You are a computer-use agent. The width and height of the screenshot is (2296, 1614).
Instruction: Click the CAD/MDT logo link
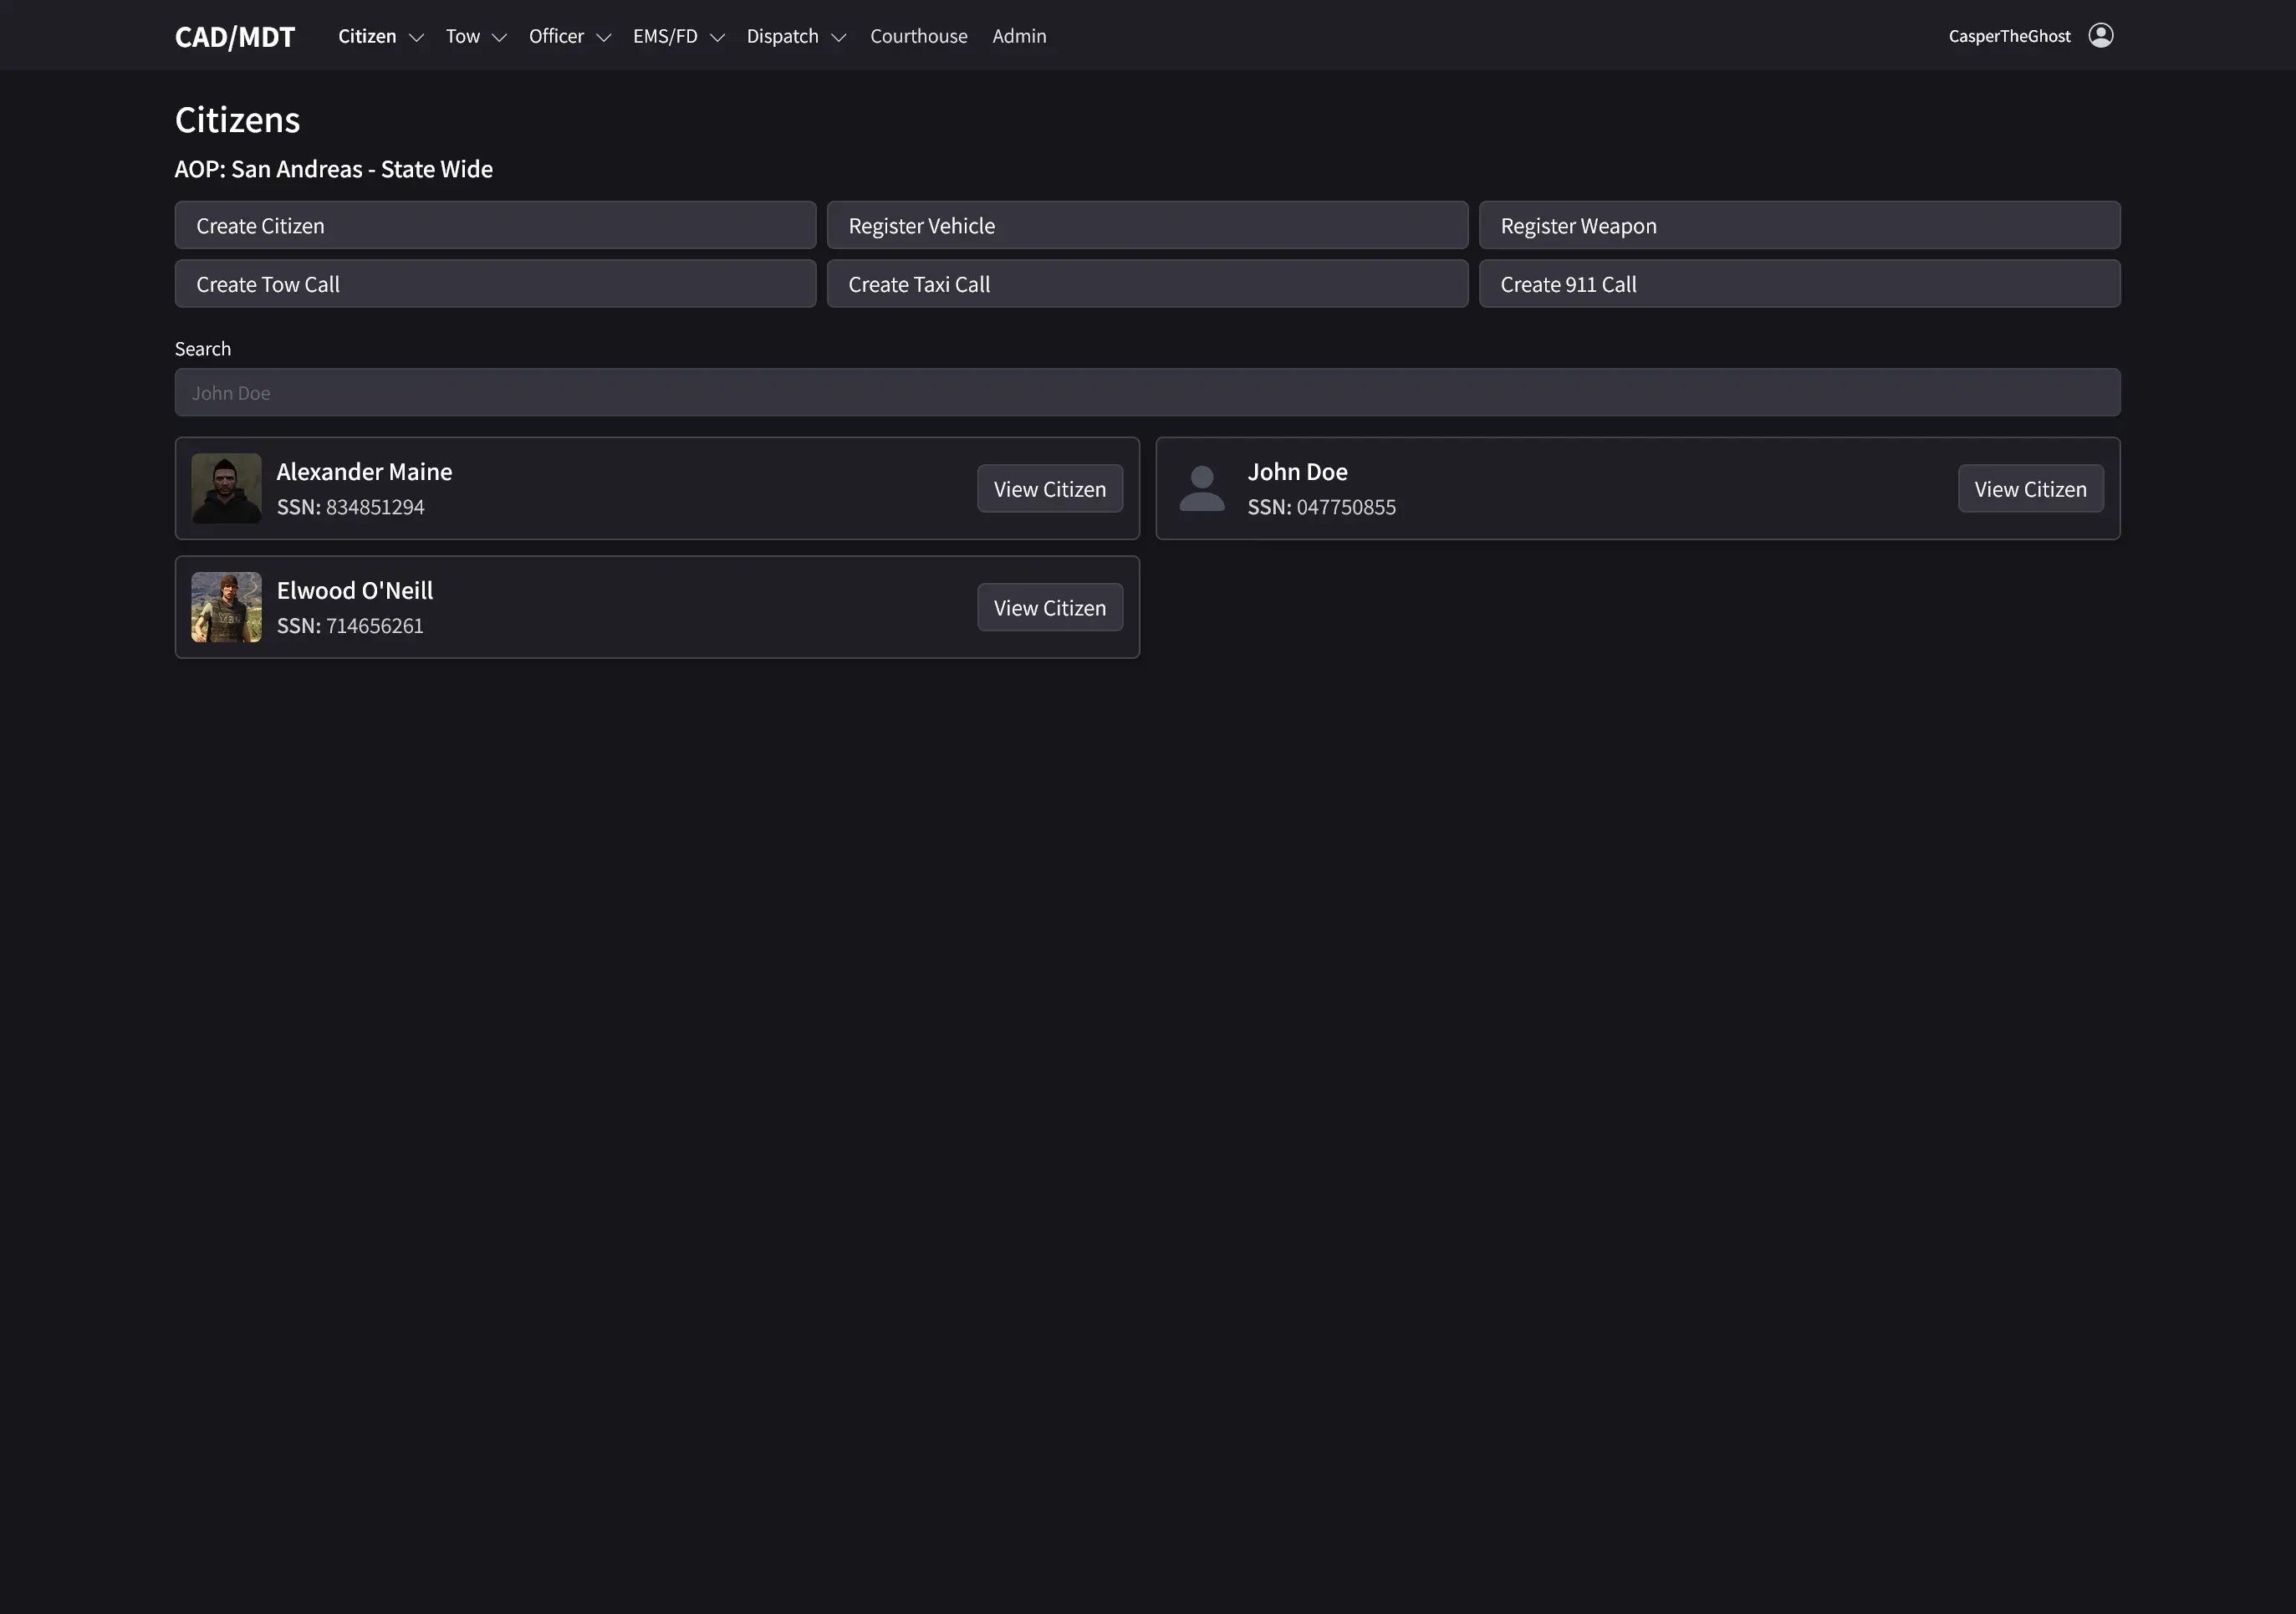pos(235,37)
